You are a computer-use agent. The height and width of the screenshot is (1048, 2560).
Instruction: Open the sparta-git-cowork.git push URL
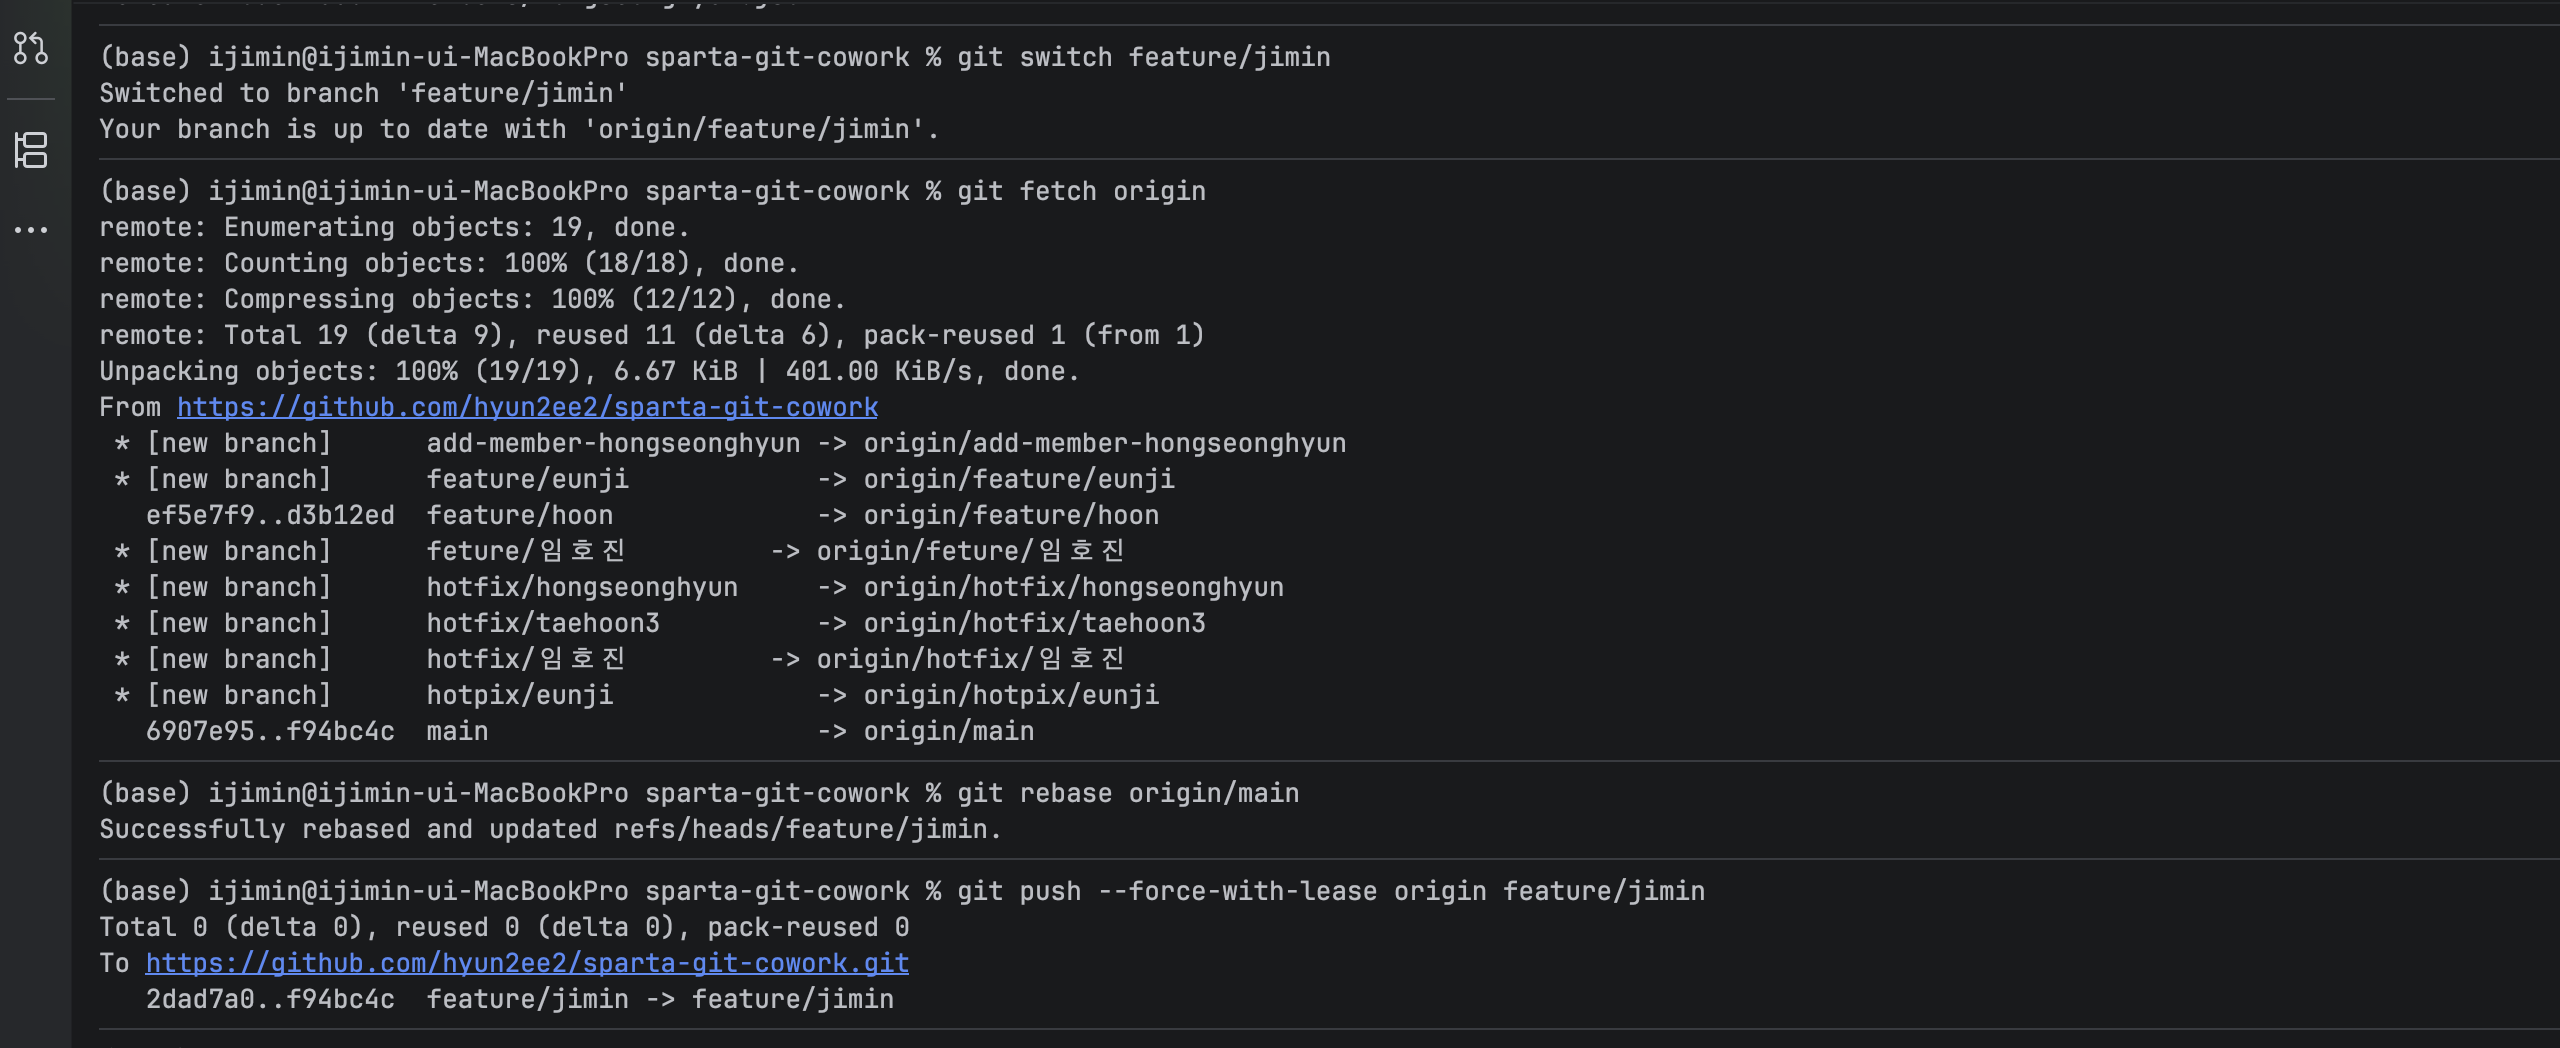coord(527,963)
